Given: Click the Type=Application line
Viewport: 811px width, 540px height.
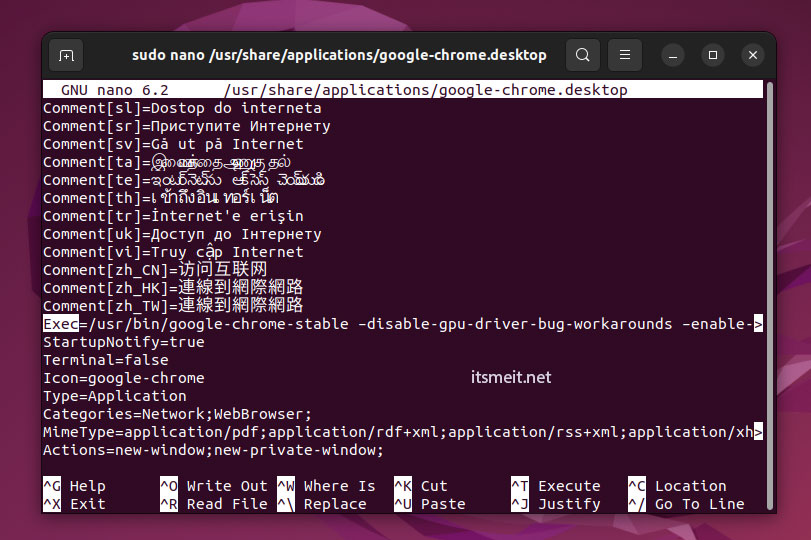Looking at the screenshot, I should pyautogui.click(x=114, y=396).
